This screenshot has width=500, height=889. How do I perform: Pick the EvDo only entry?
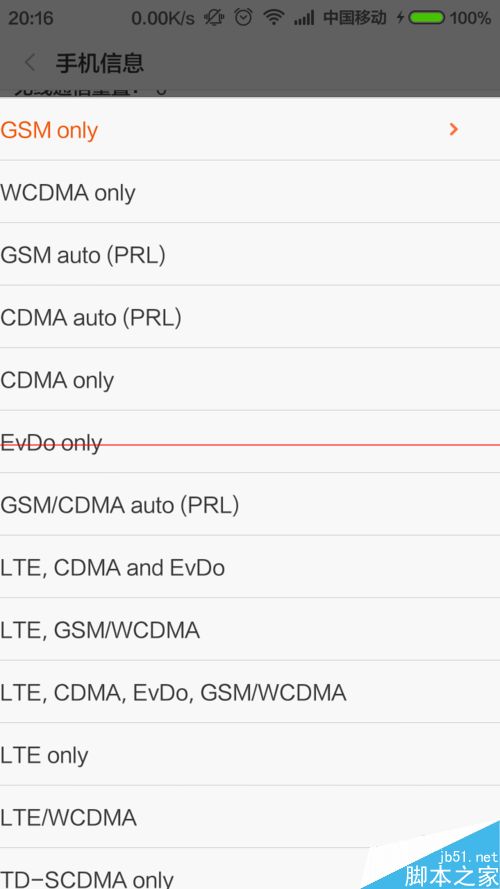pos(250,442)
